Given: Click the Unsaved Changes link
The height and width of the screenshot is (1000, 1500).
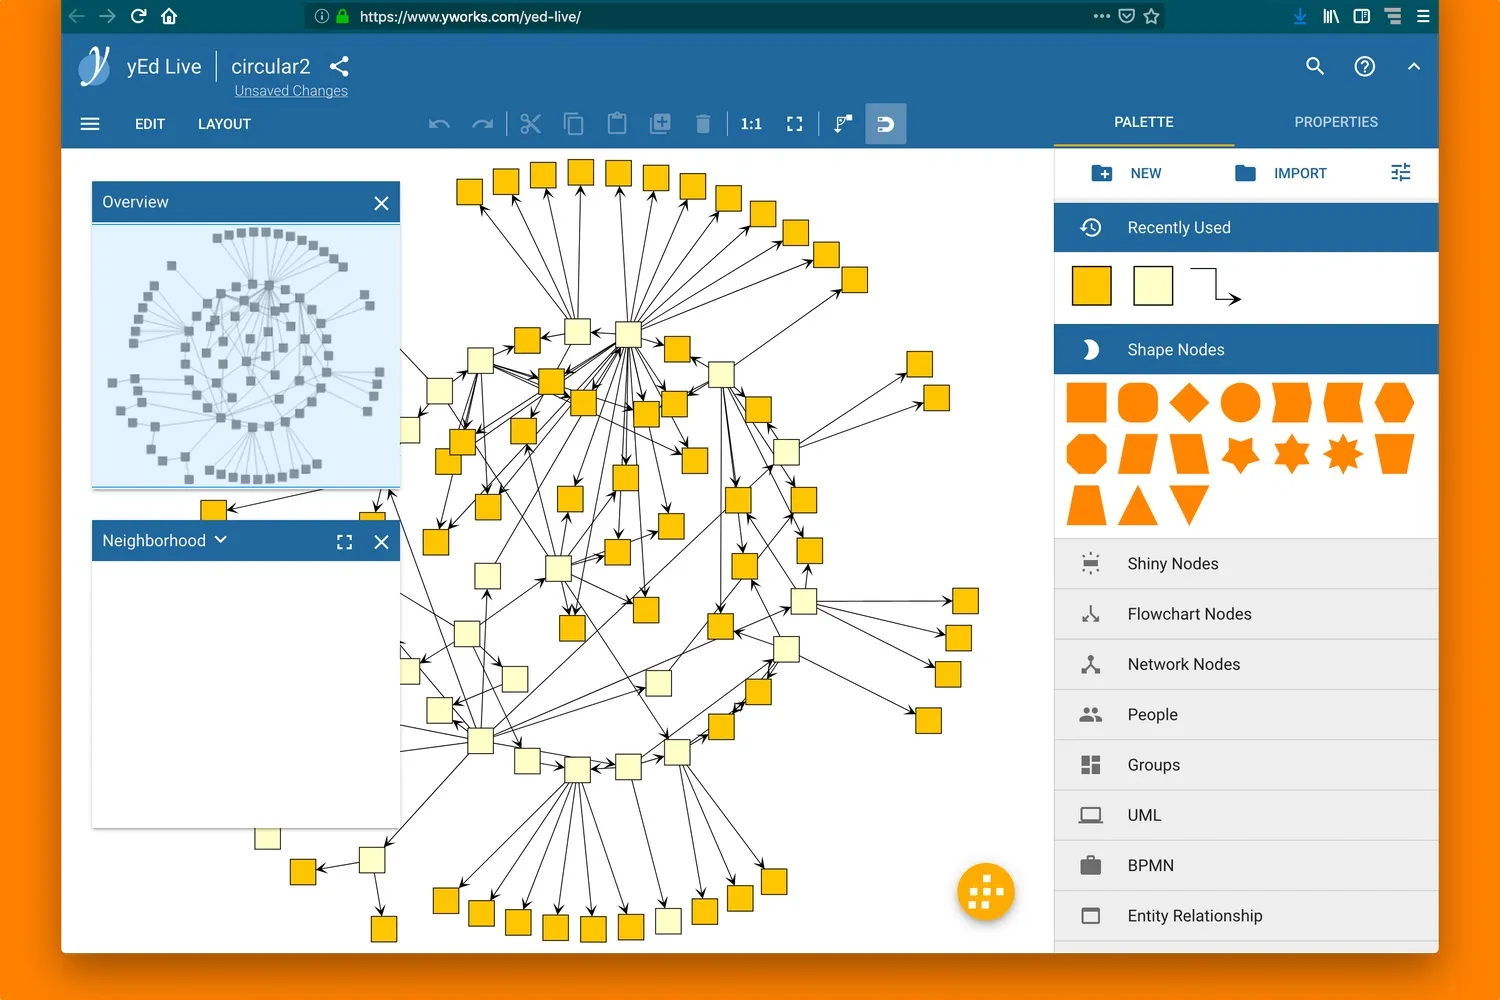Looking at the screenshot, I should tap(291, 91).
